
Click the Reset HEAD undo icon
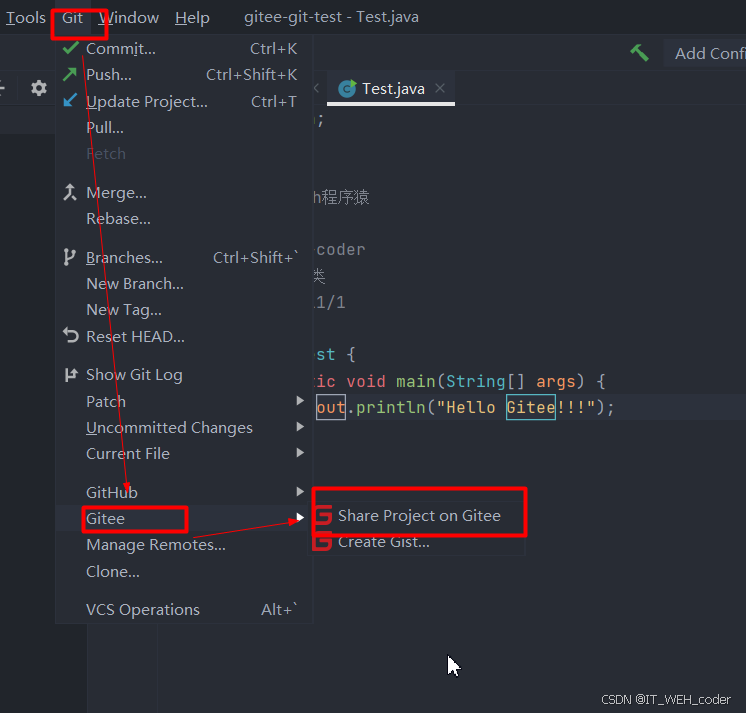71,335
